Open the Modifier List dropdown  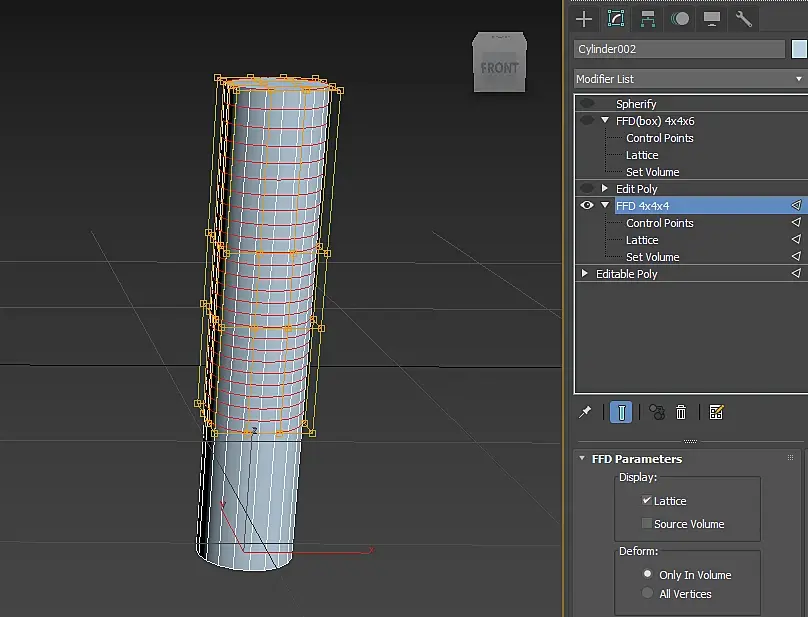(689, 79)
